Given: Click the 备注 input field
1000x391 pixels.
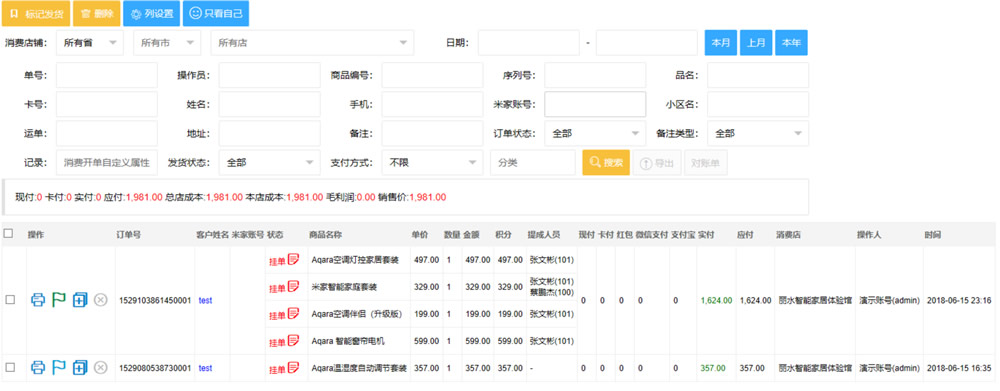Looking at the screenshot, I should [432, 133].
